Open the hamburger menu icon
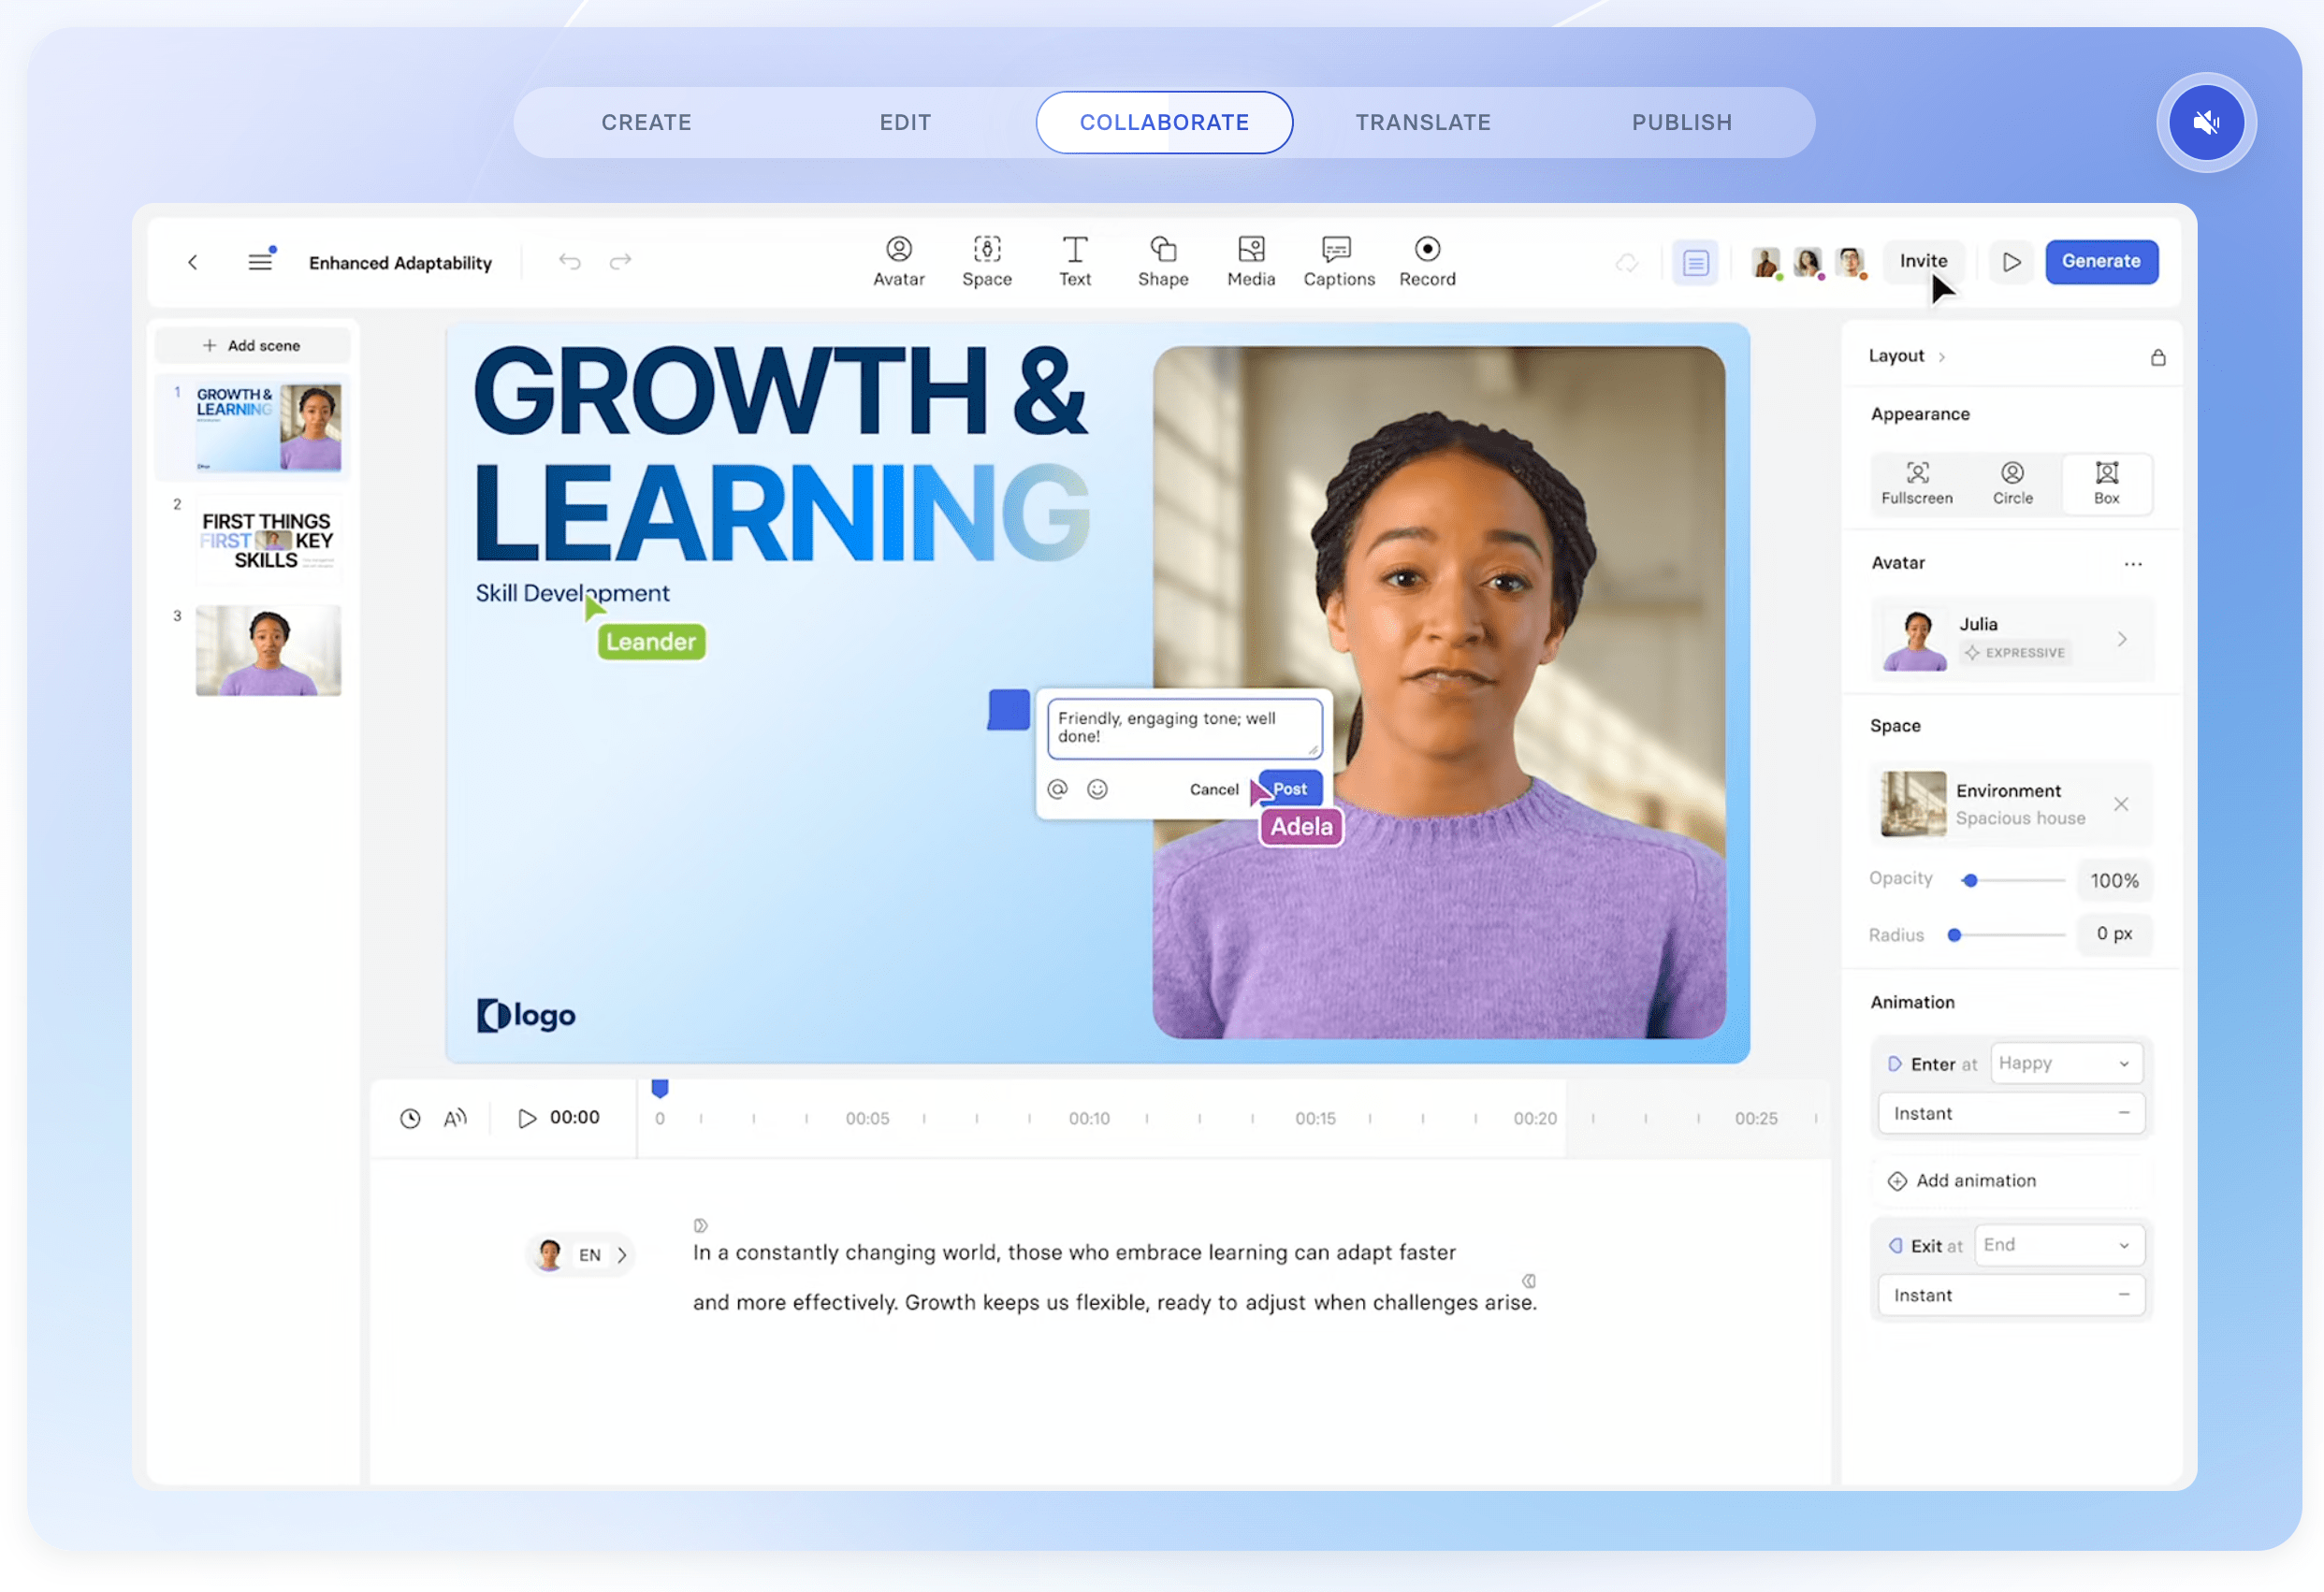The width and height of the screenshot is (2324, 1592). [260, 261]
